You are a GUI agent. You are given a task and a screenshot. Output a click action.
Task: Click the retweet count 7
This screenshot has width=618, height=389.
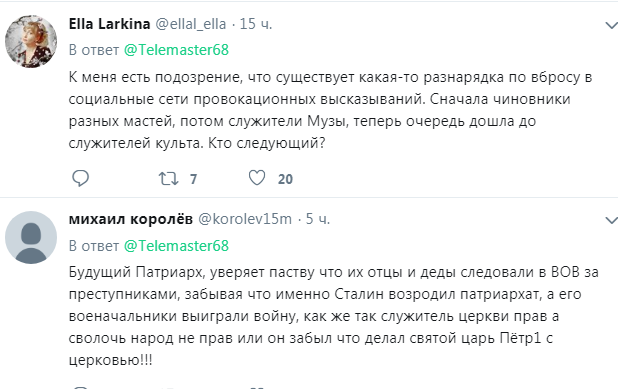[x=193, y=179]
